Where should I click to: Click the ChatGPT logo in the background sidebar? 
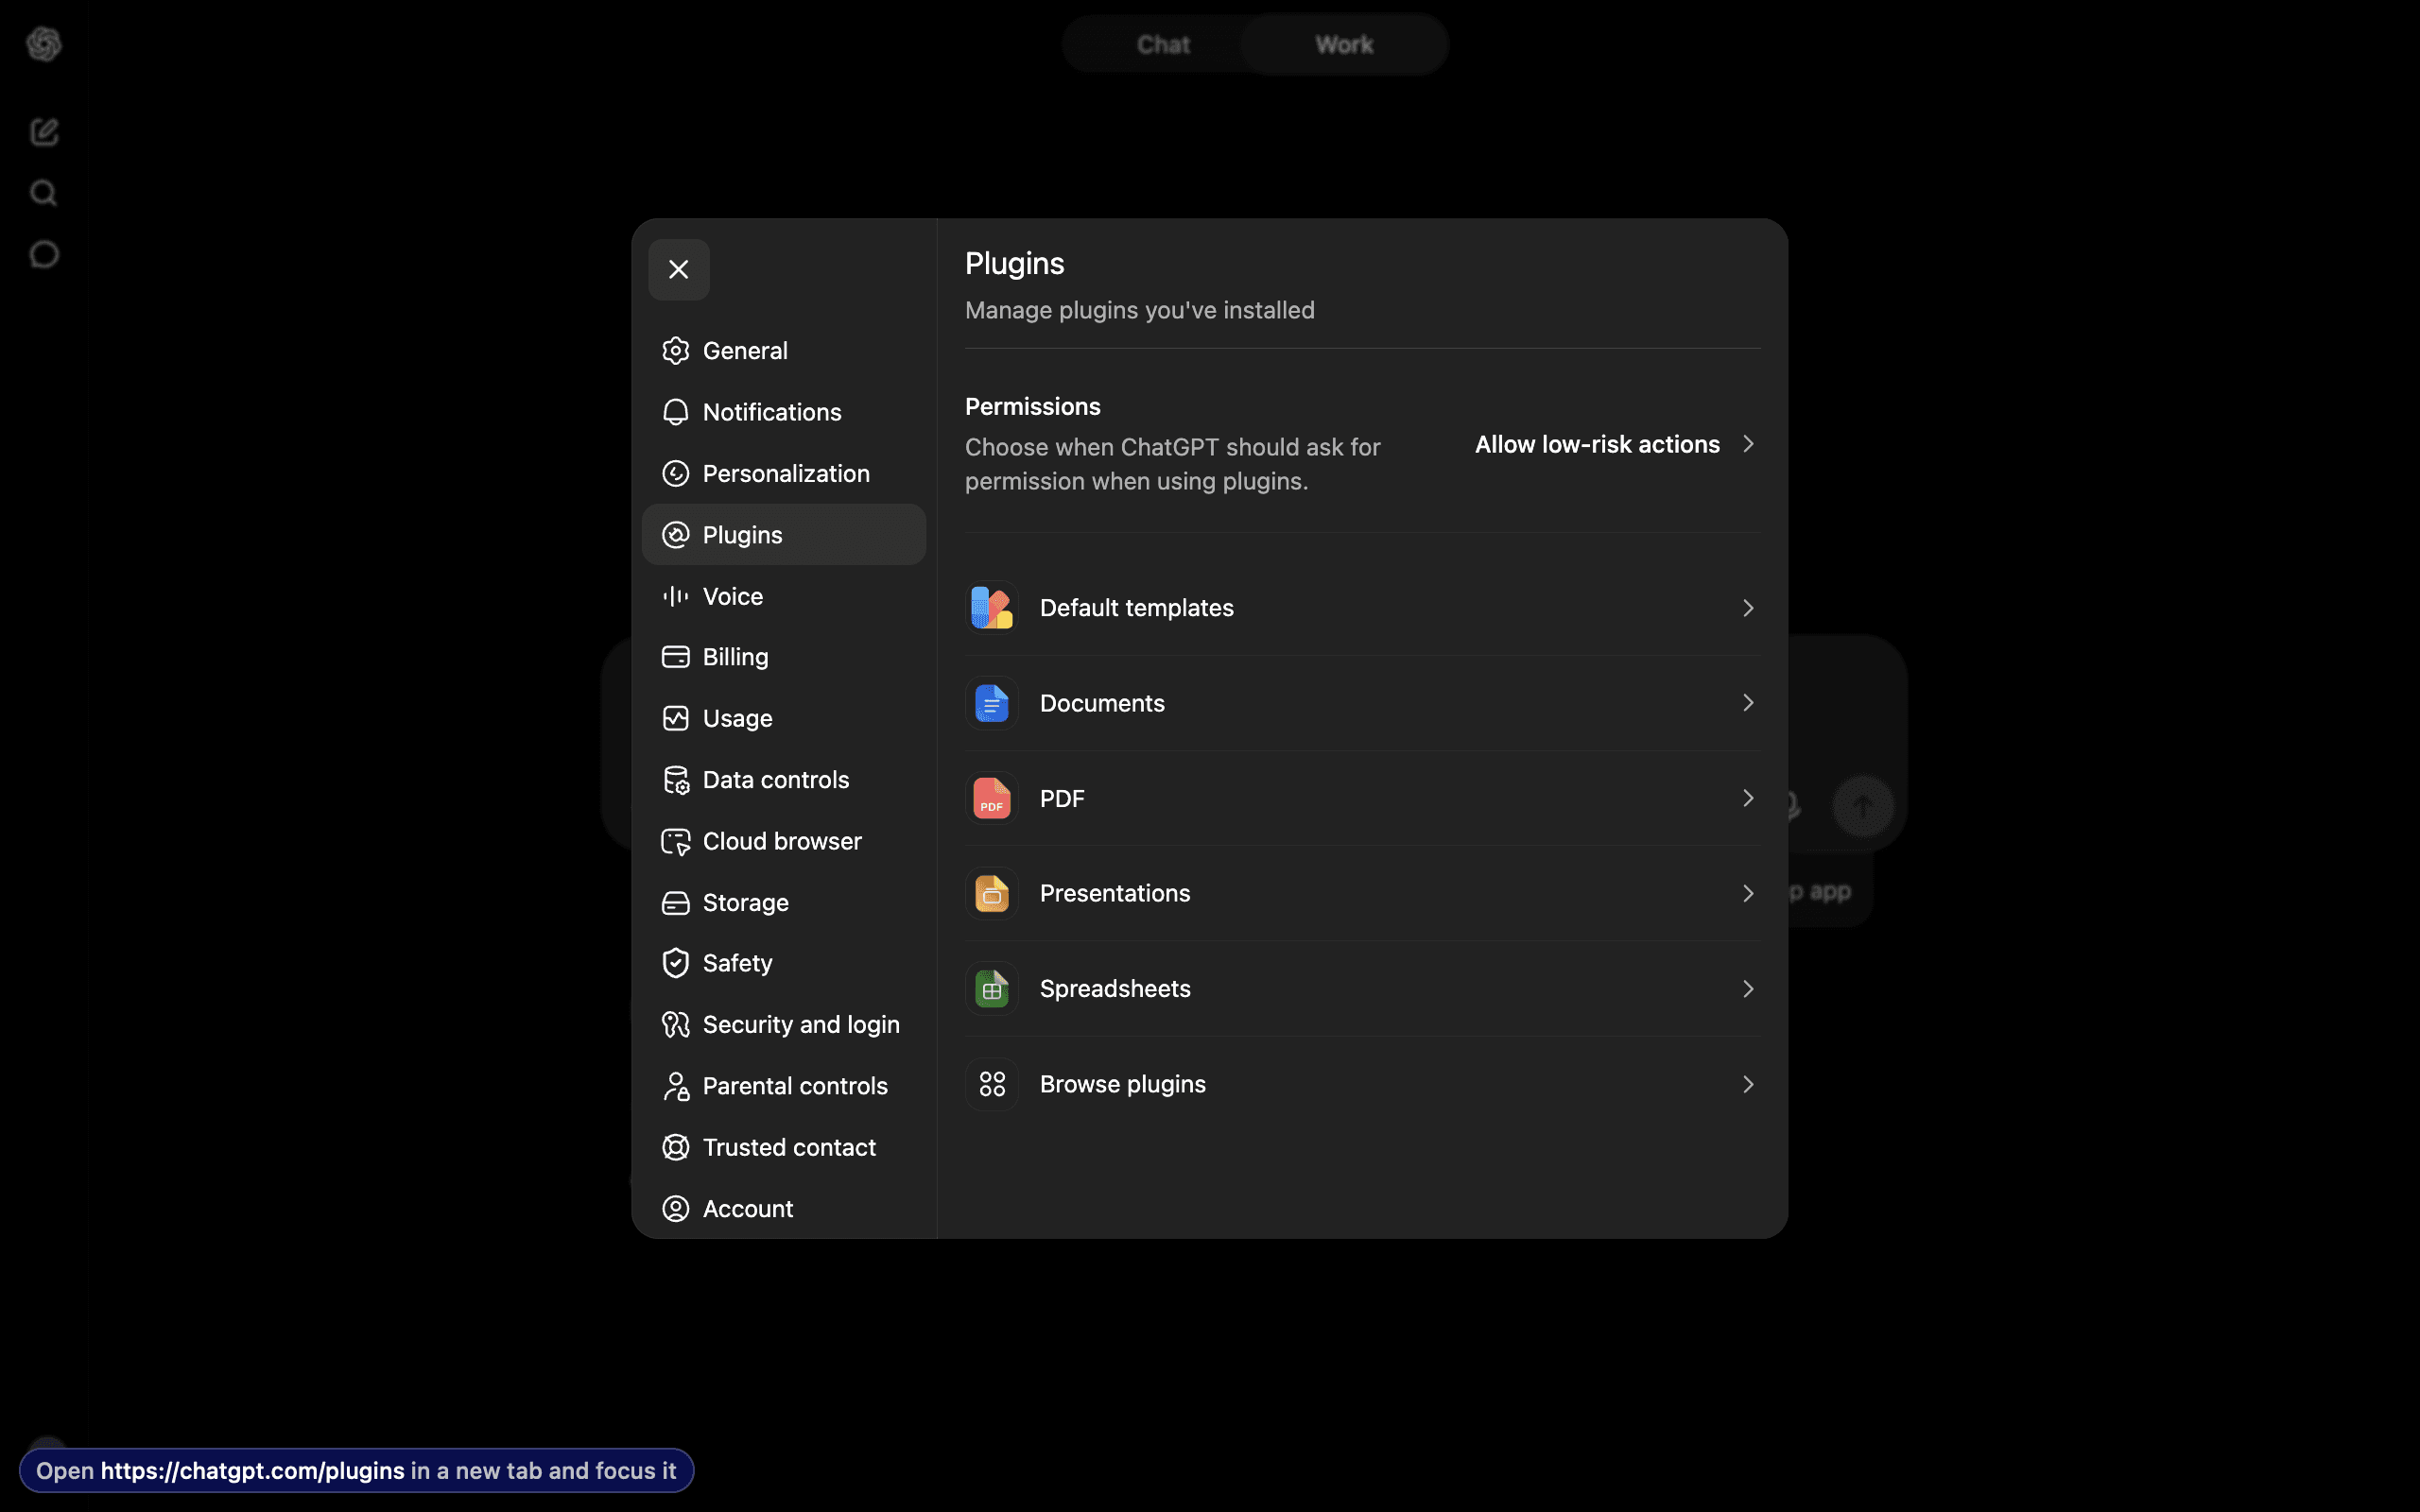(x=44, y=44)
